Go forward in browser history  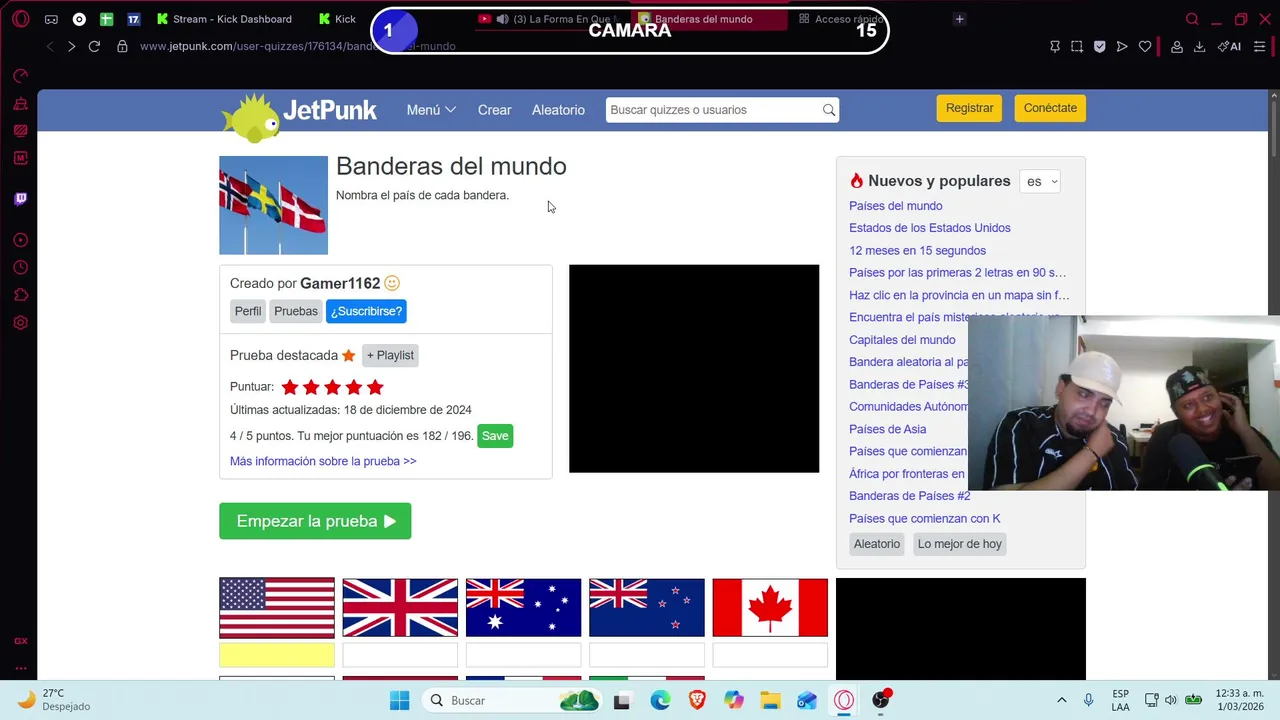point(71,46)
